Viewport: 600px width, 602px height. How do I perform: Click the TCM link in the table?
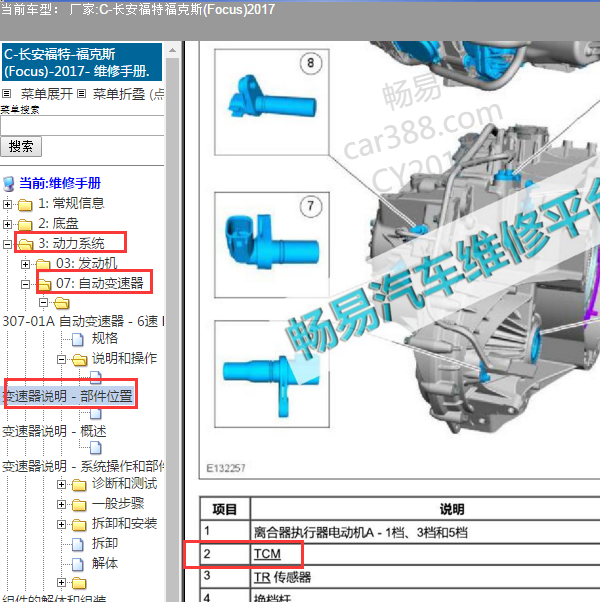tap(267, 554)
